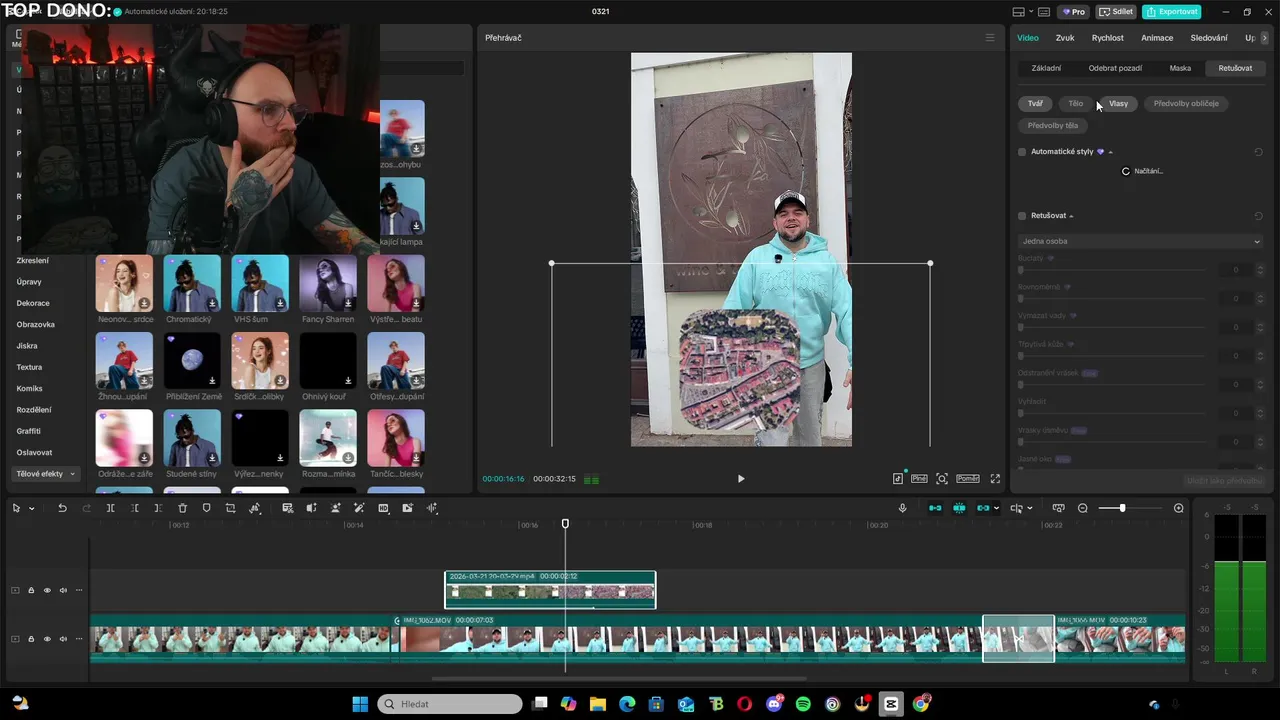Click the delete trash icon
Viewport: 1280px width, 720px height.
coord(182,508)
